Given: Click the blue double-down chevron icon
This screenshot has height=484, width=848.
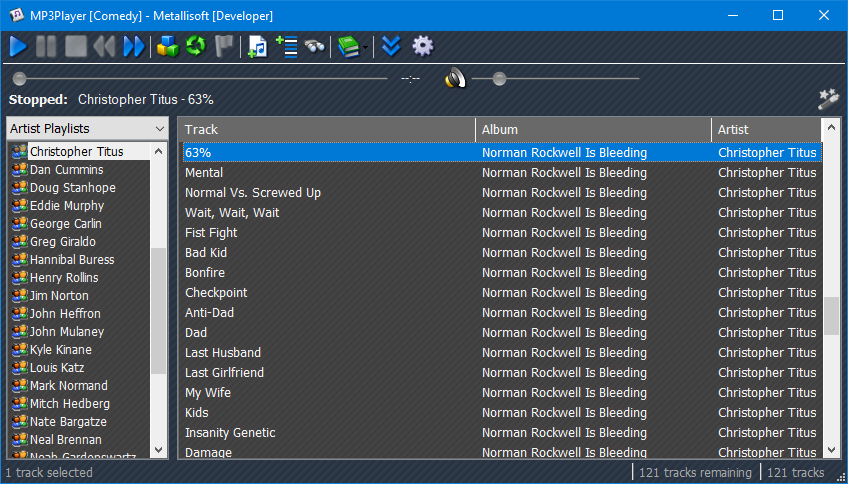Looking at the screenshot, I should (x=392, y=46).
